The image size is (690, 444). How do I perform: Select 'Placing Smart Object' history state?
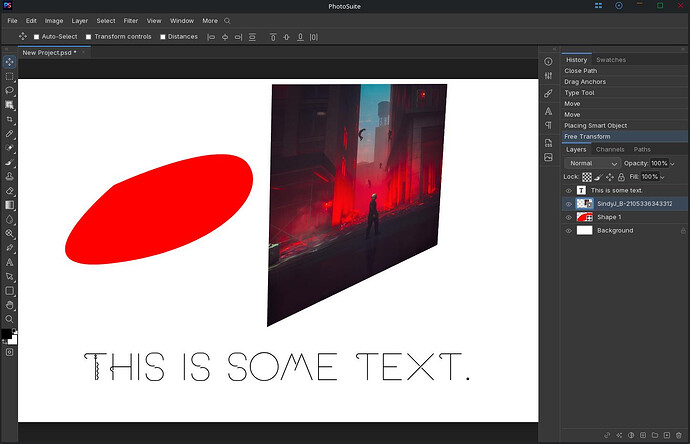pos(625,125)
